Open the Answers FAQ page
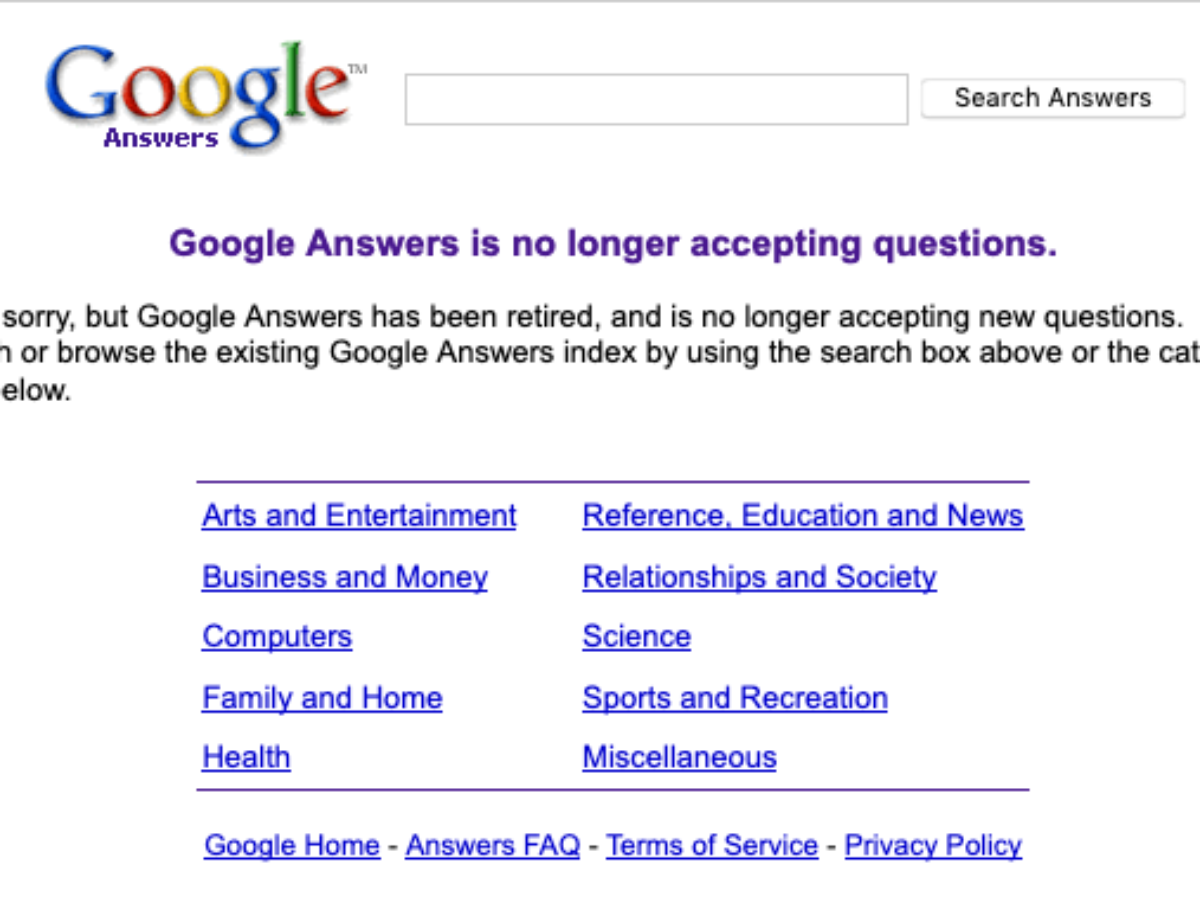Image resolution: width=1200 pixels, height=900 pixels. (493, 846)
